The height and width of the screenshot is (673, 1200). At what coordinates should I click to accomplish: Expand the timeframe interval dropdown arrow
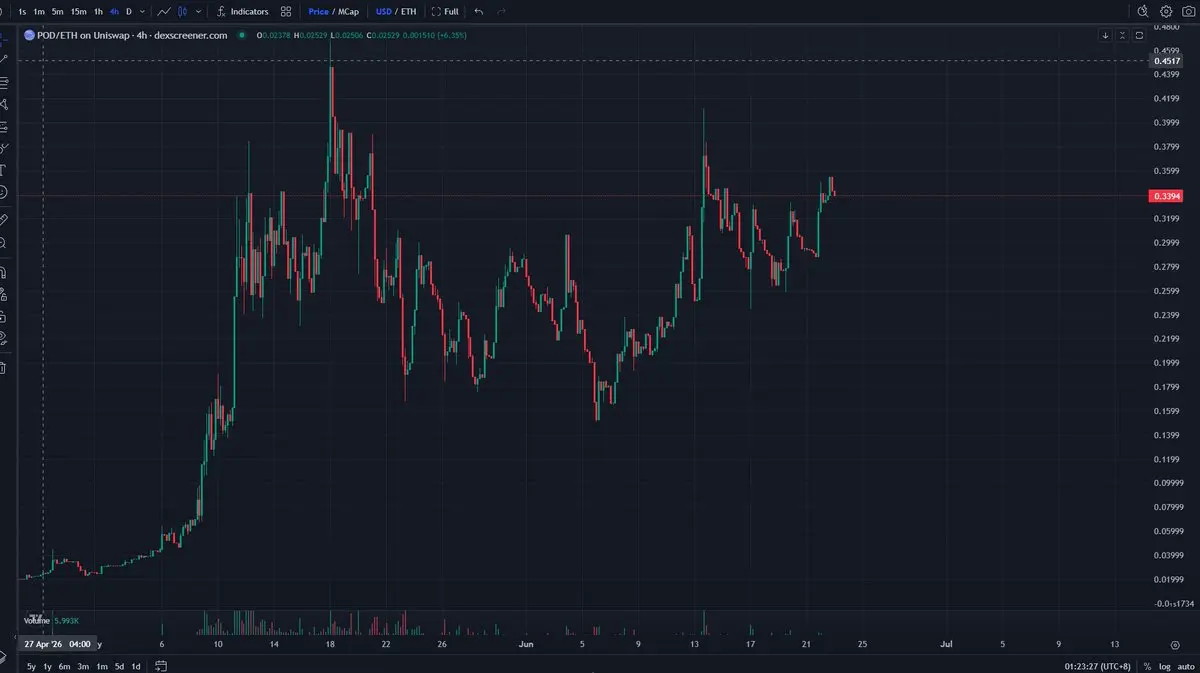pos(142,12)
